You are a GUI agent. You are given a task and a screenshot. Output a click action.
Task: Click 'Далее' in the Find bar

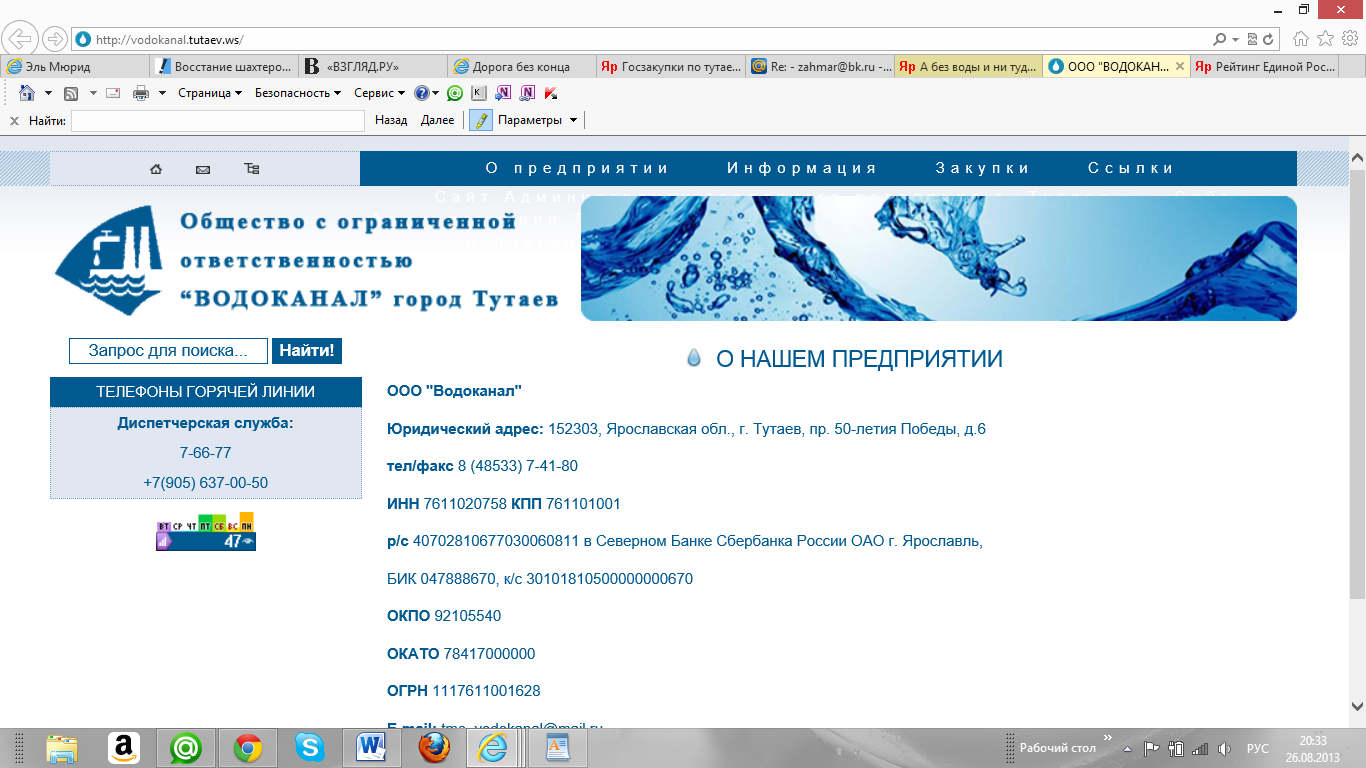coord(437,120)
